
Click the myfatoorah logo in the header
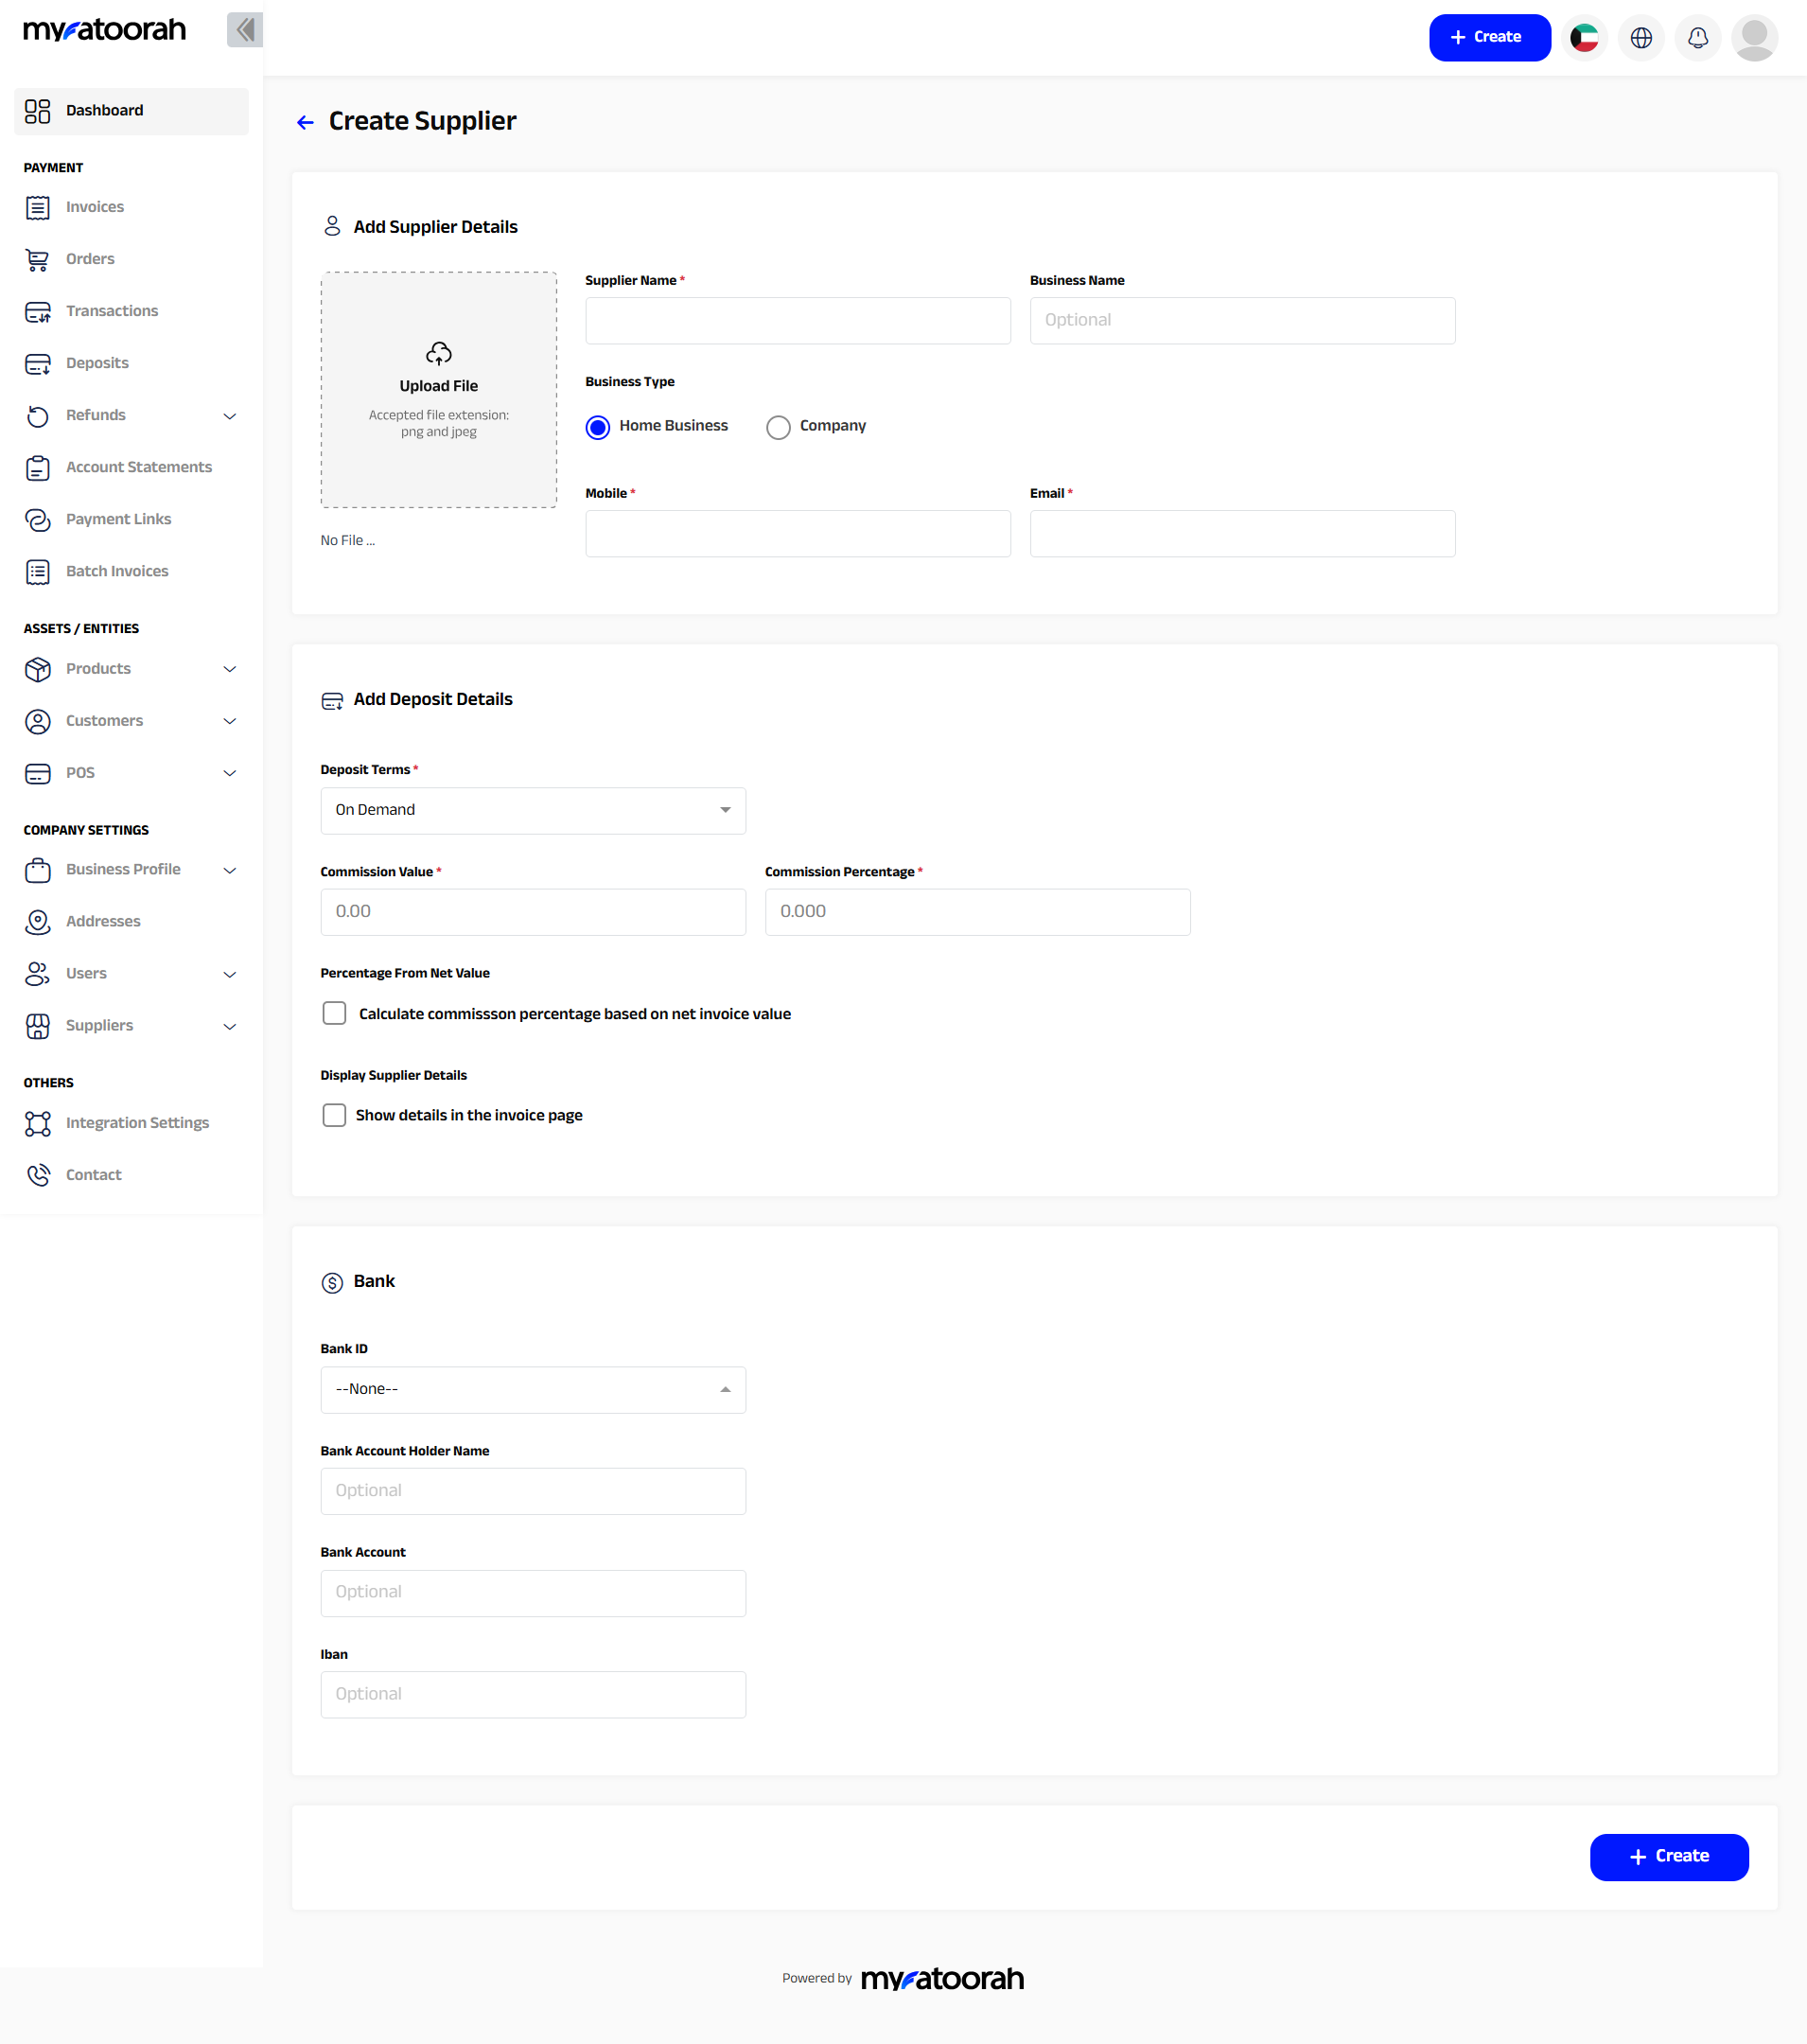104,30
